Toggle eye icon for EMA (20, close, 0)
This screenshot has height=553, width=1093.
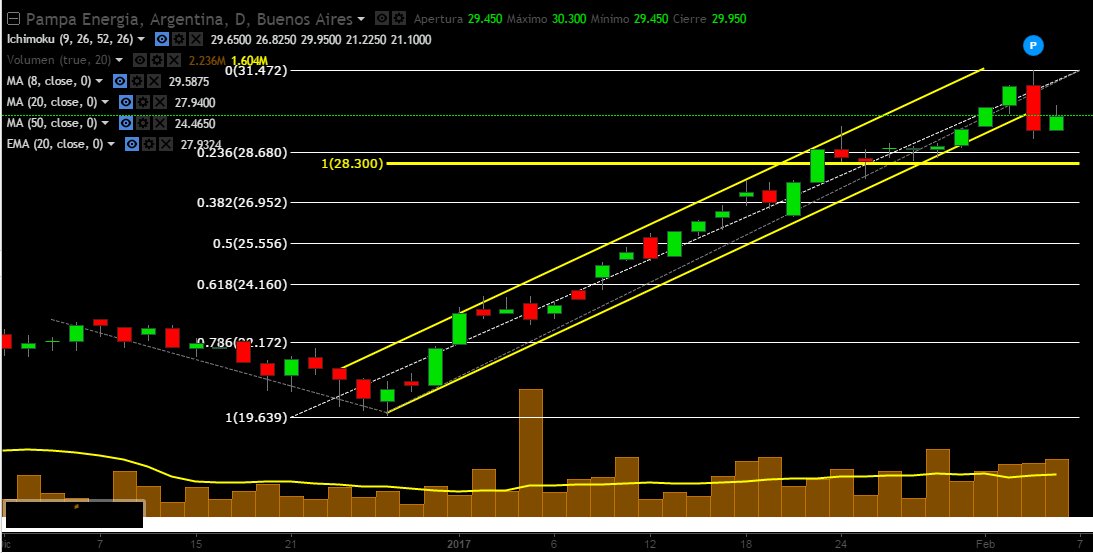(132, 144)
